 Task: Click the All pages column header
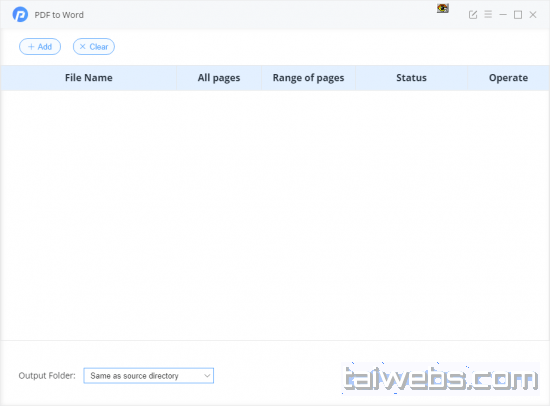(219, 78)
